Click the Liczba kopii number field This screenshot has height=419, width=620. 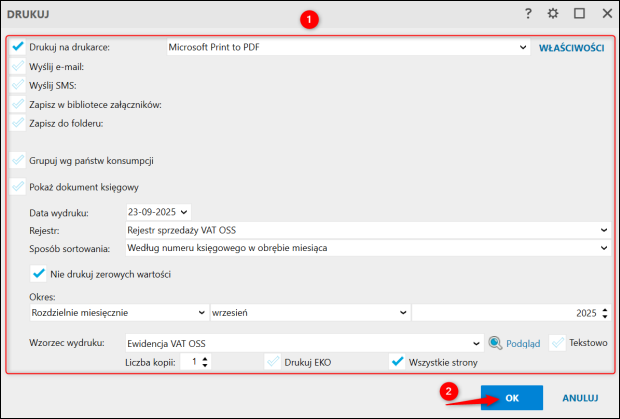(x=191, y=362)
